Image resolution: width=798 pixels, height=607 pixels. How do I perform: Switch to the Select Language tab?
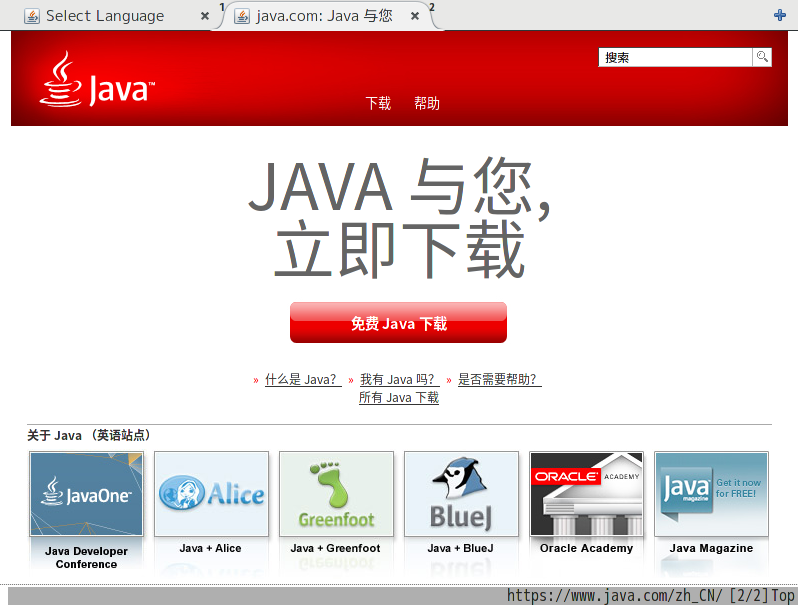pos(105,16)
